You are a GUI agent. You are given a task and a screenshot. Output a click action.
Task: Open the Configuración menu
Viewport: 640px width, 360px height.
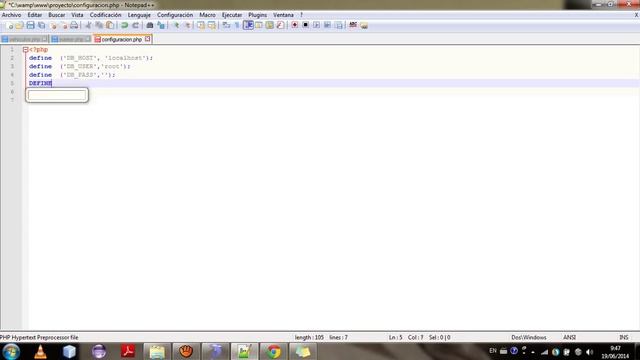pos(175,15)
